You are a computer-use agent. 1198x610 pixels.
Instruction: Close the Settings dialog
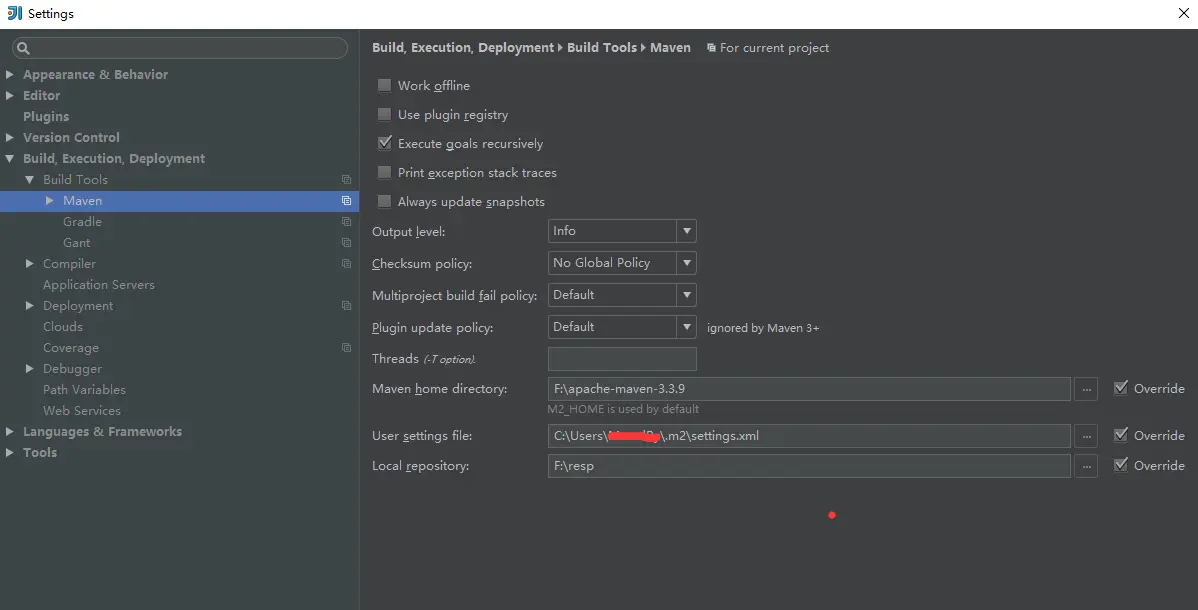[1183, 13]
